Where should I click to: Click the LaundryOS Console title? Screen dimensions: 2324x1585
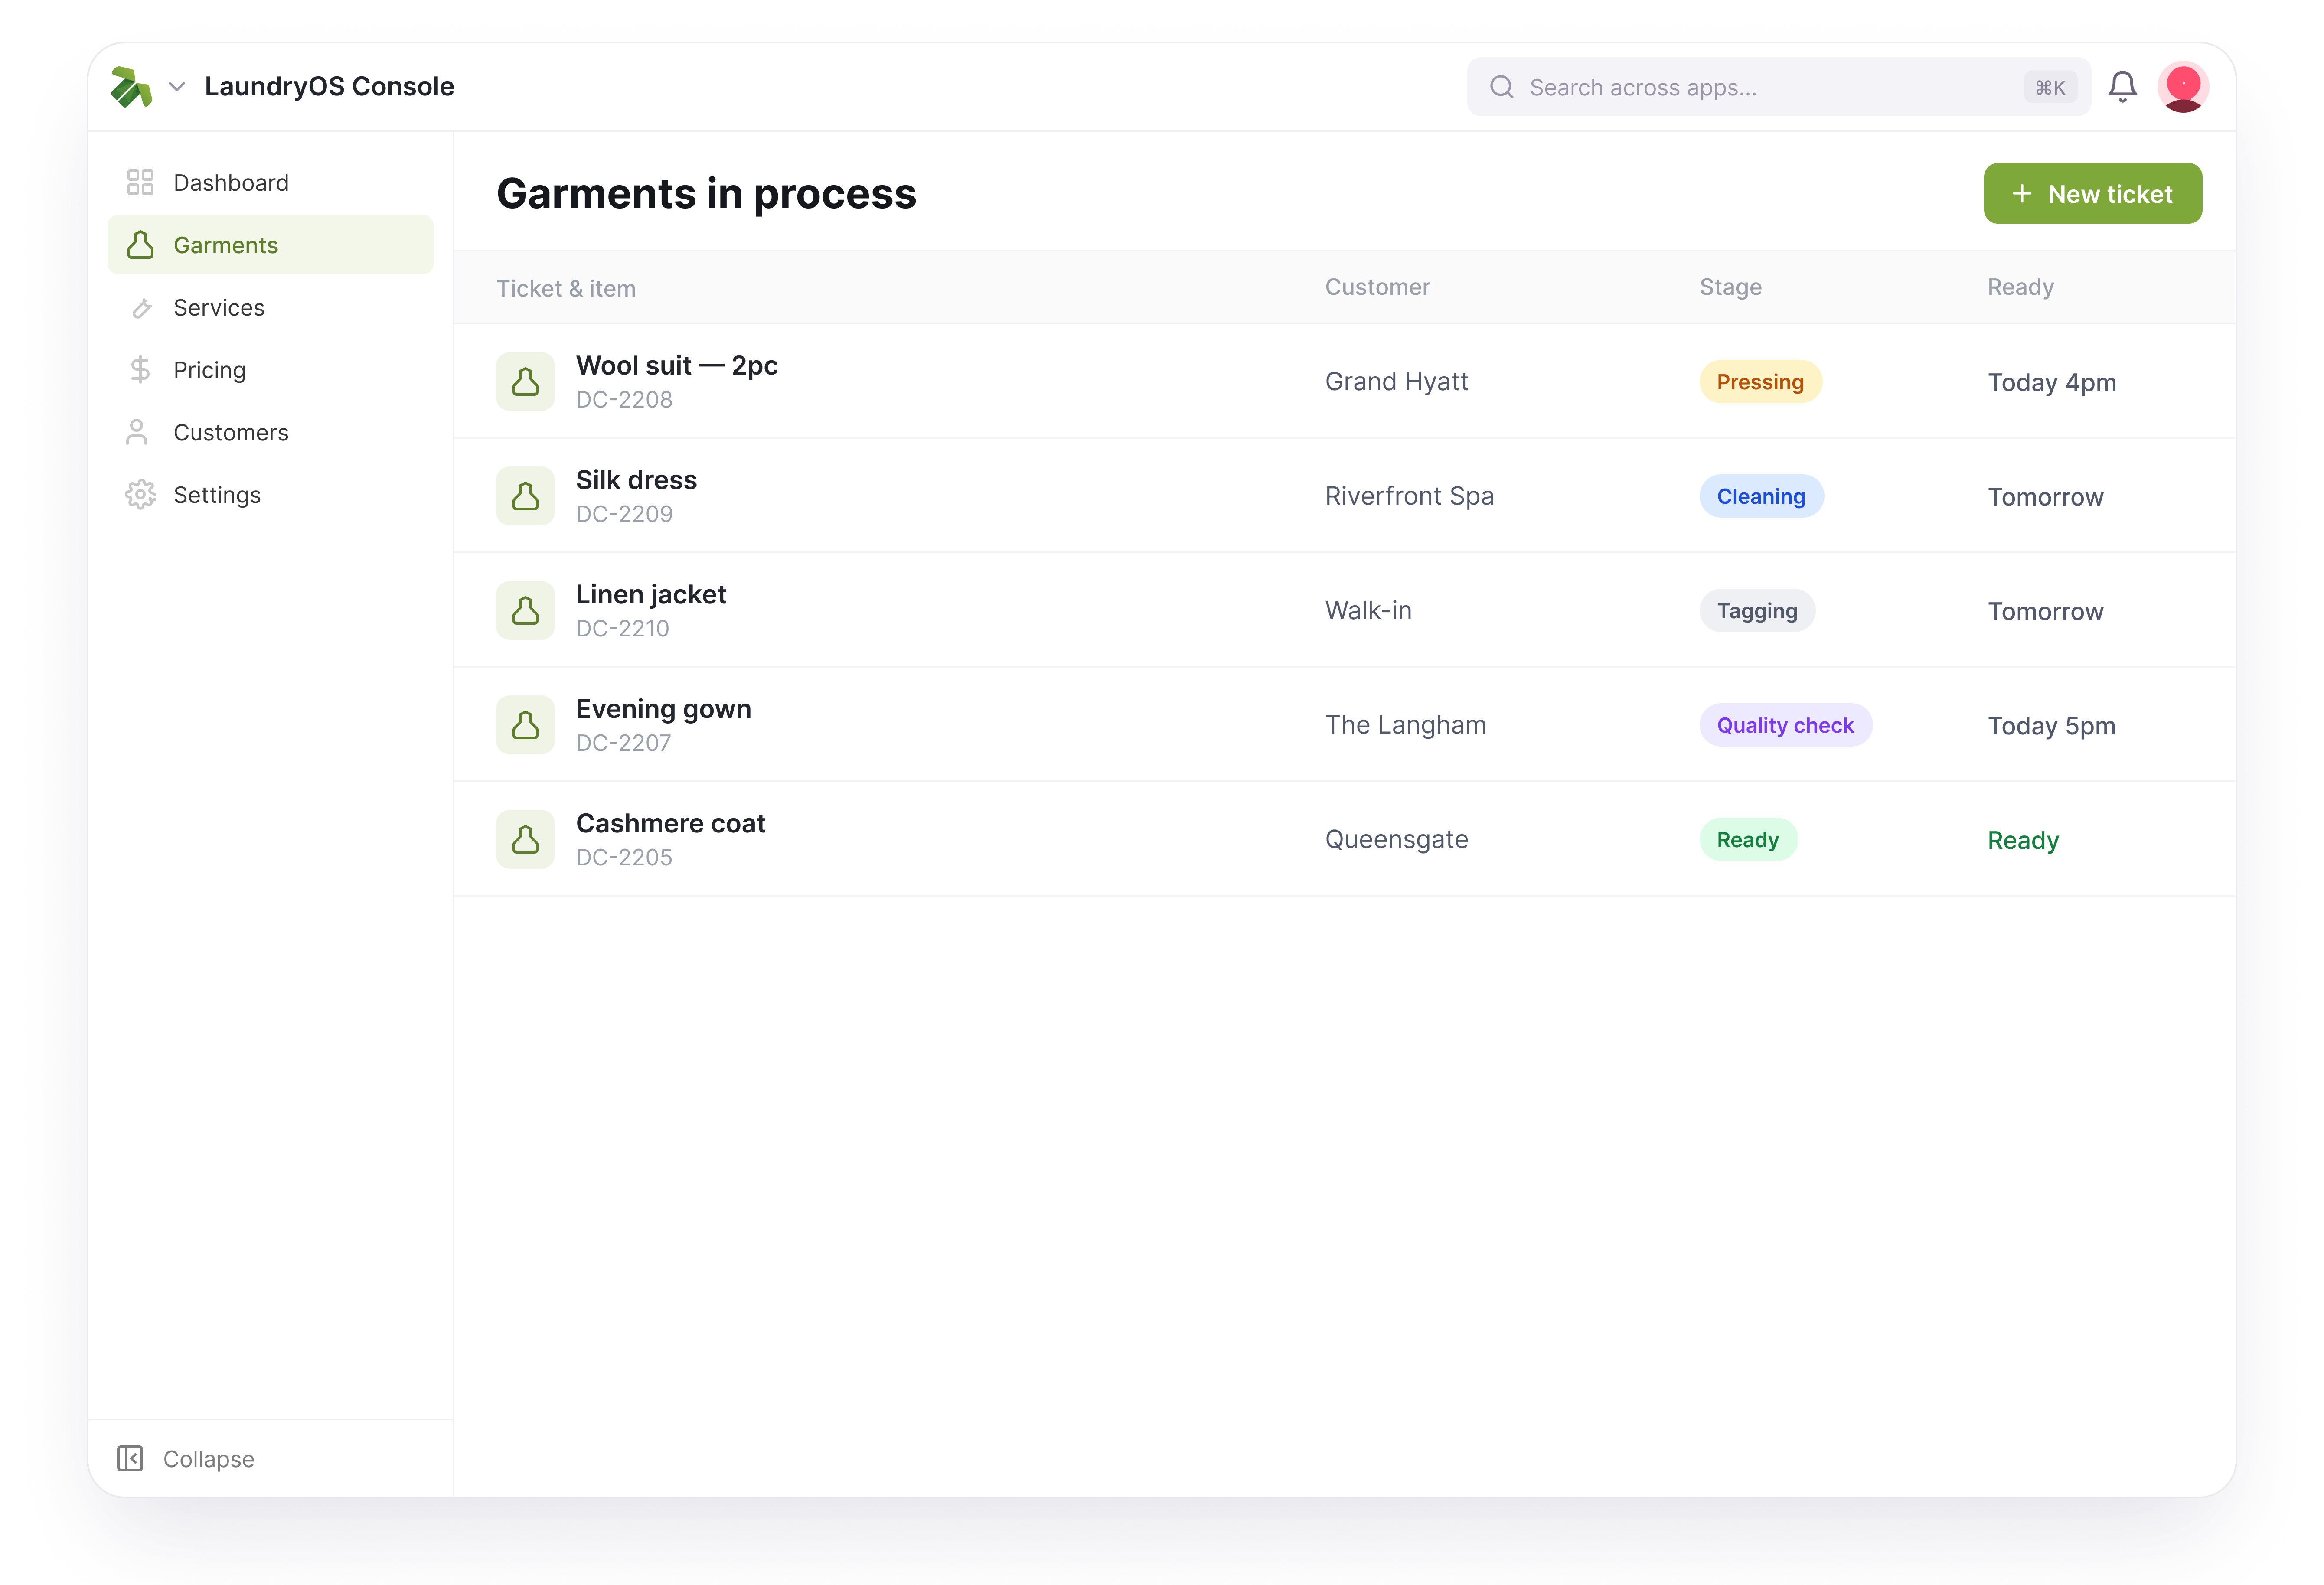329,87
